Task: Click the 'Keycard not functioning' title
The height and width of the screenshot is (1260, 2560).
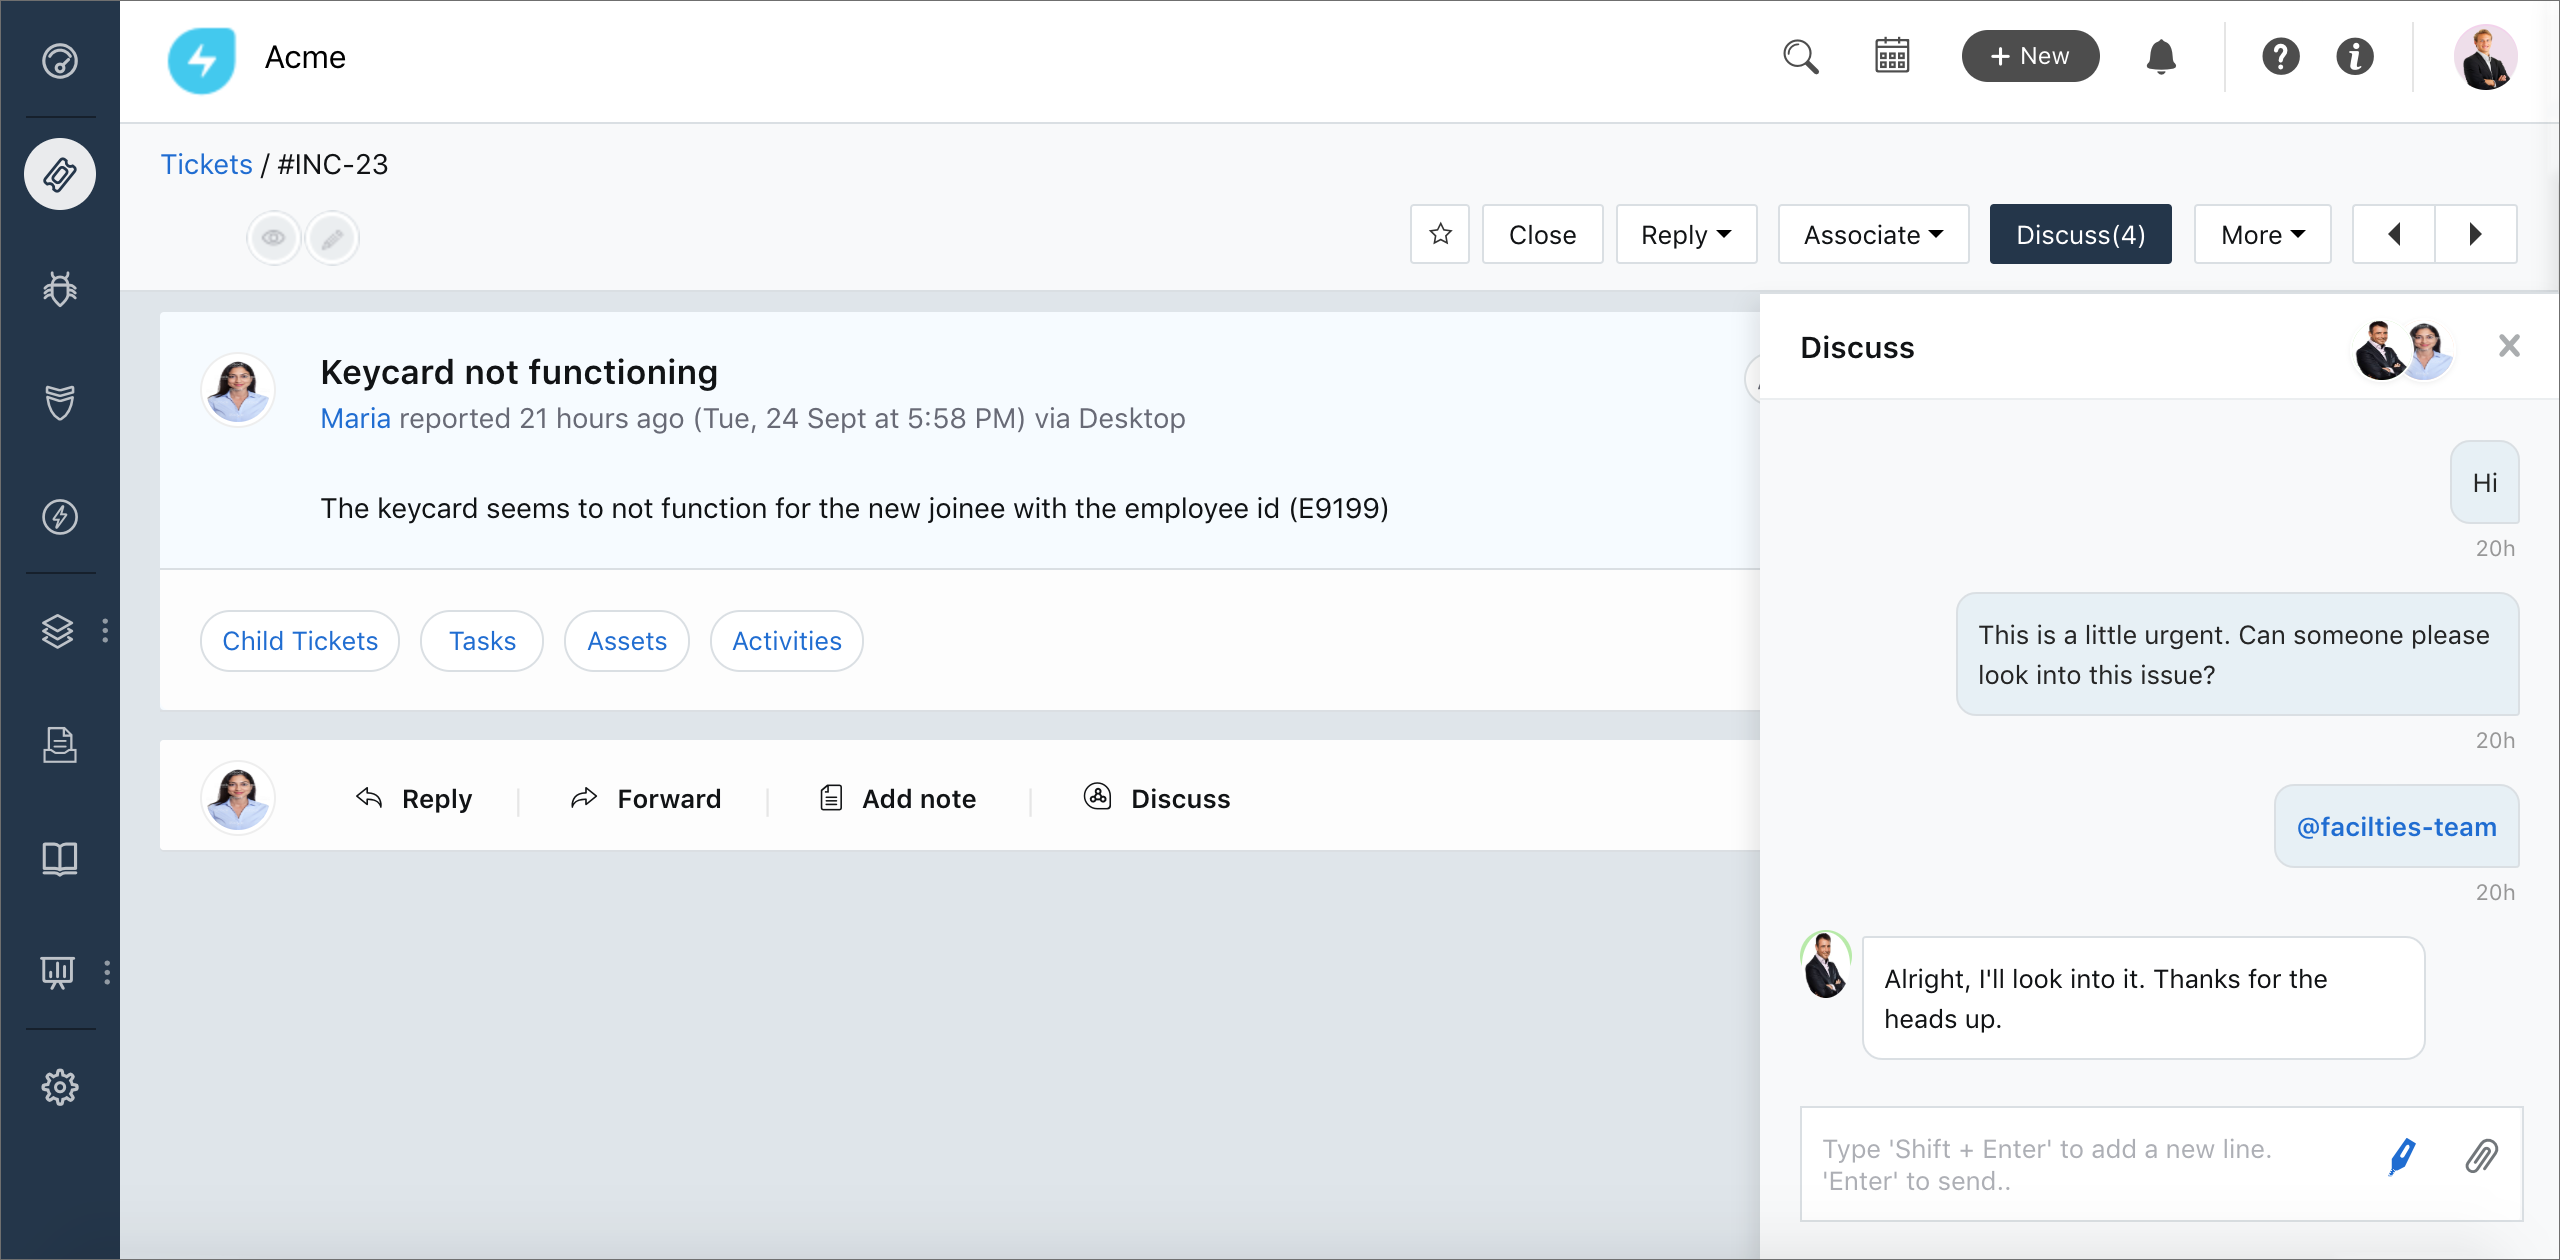Action: point(519,372)
